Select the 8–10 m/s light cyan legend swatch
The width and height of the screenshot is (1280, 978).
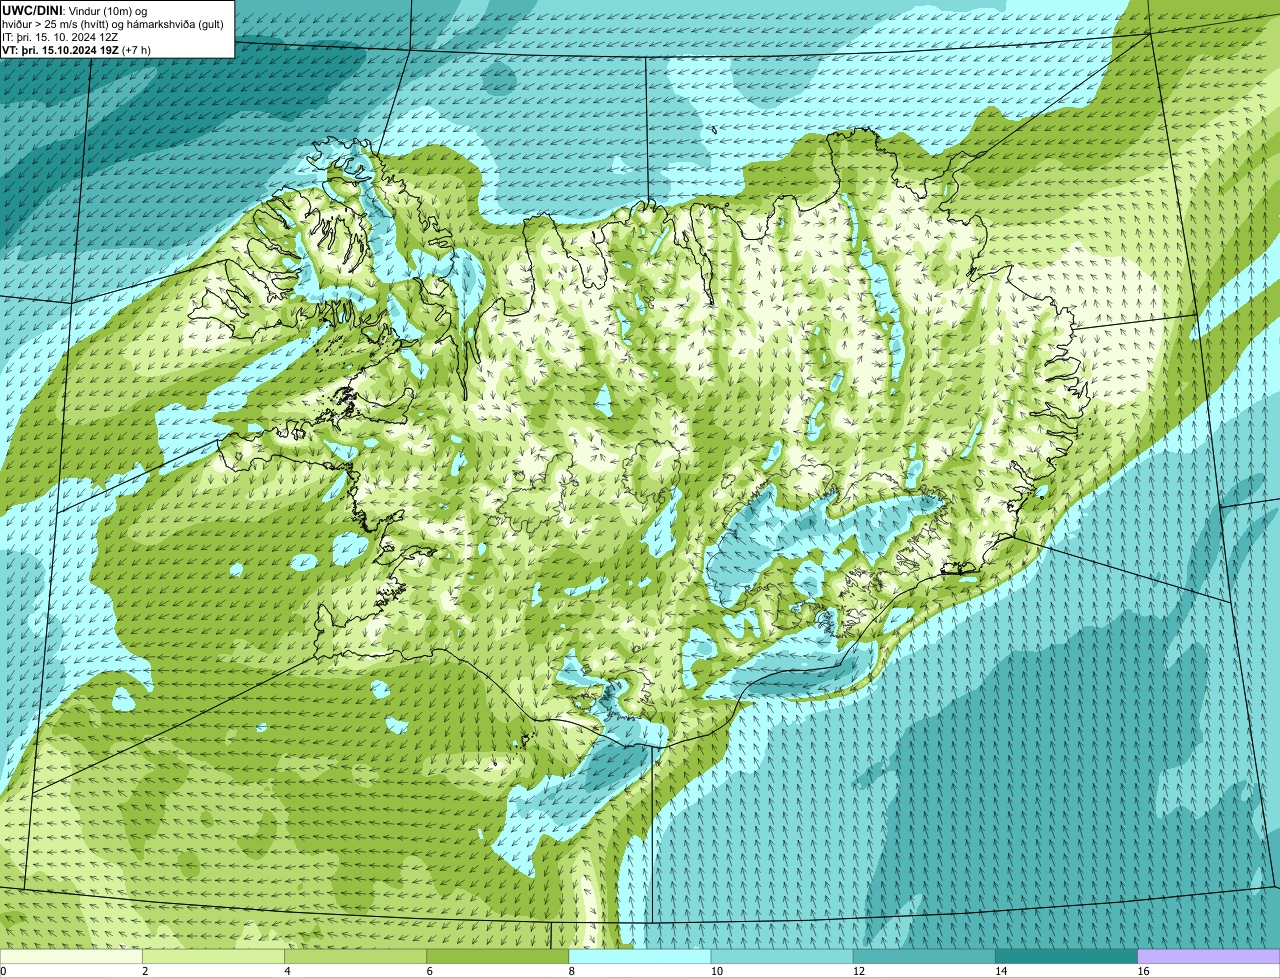[x=640, y=956]
